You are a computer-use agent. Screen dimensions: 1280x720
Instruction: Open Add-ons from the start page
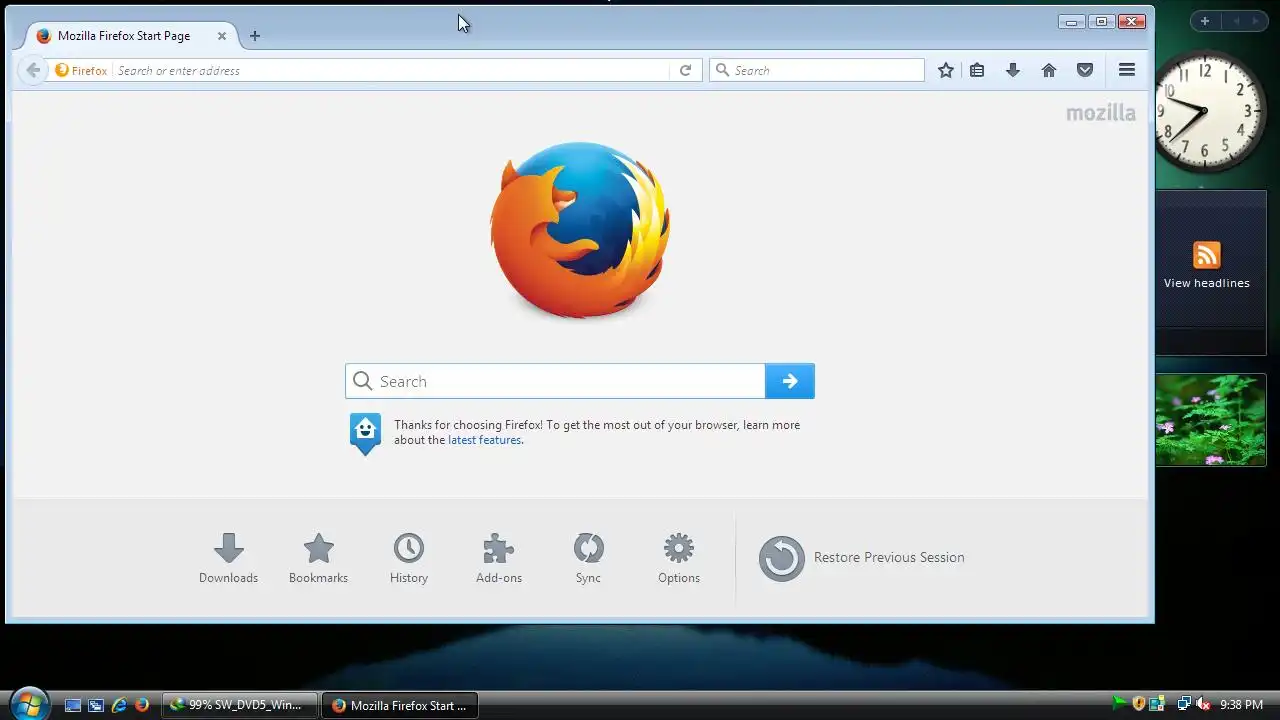[x=498, y=558]
